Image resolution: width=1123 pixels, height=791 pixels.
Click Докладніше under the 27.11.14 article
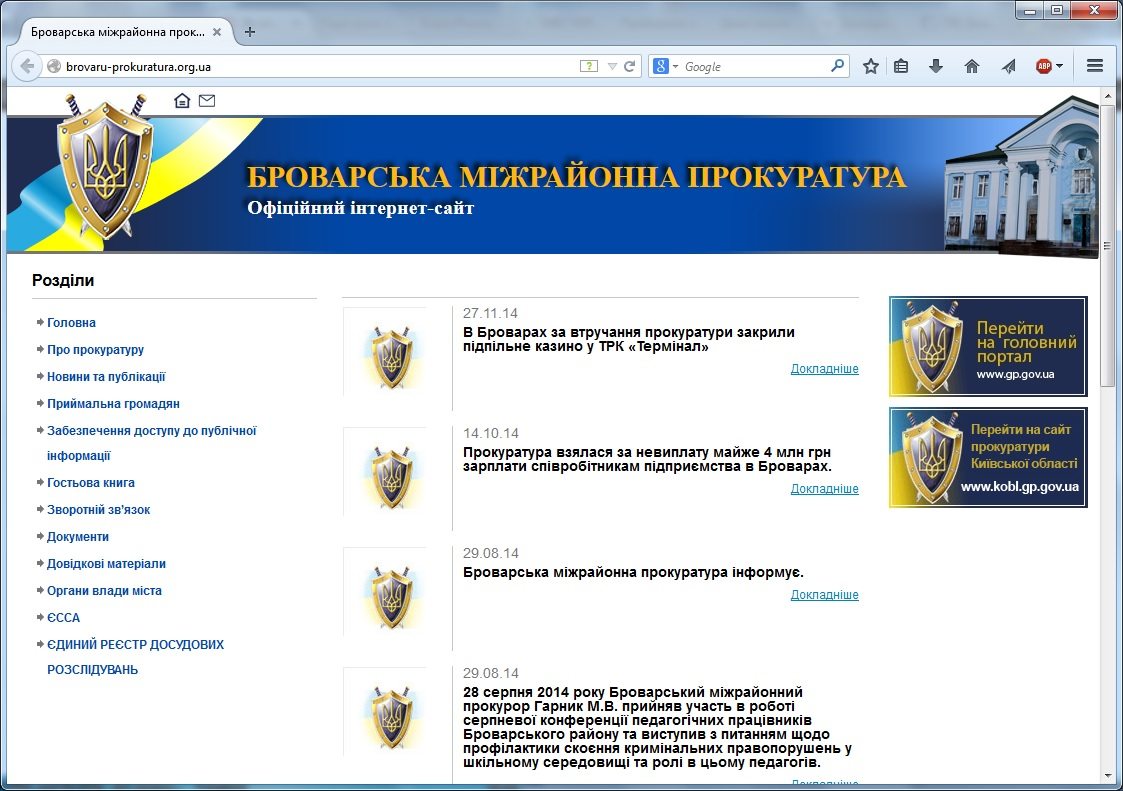824,369
